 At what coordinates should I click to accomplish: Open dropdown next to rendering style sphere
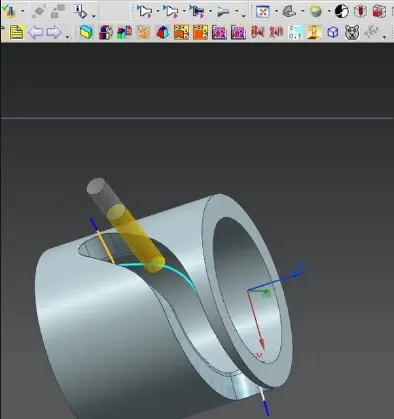tap(329, 12)
